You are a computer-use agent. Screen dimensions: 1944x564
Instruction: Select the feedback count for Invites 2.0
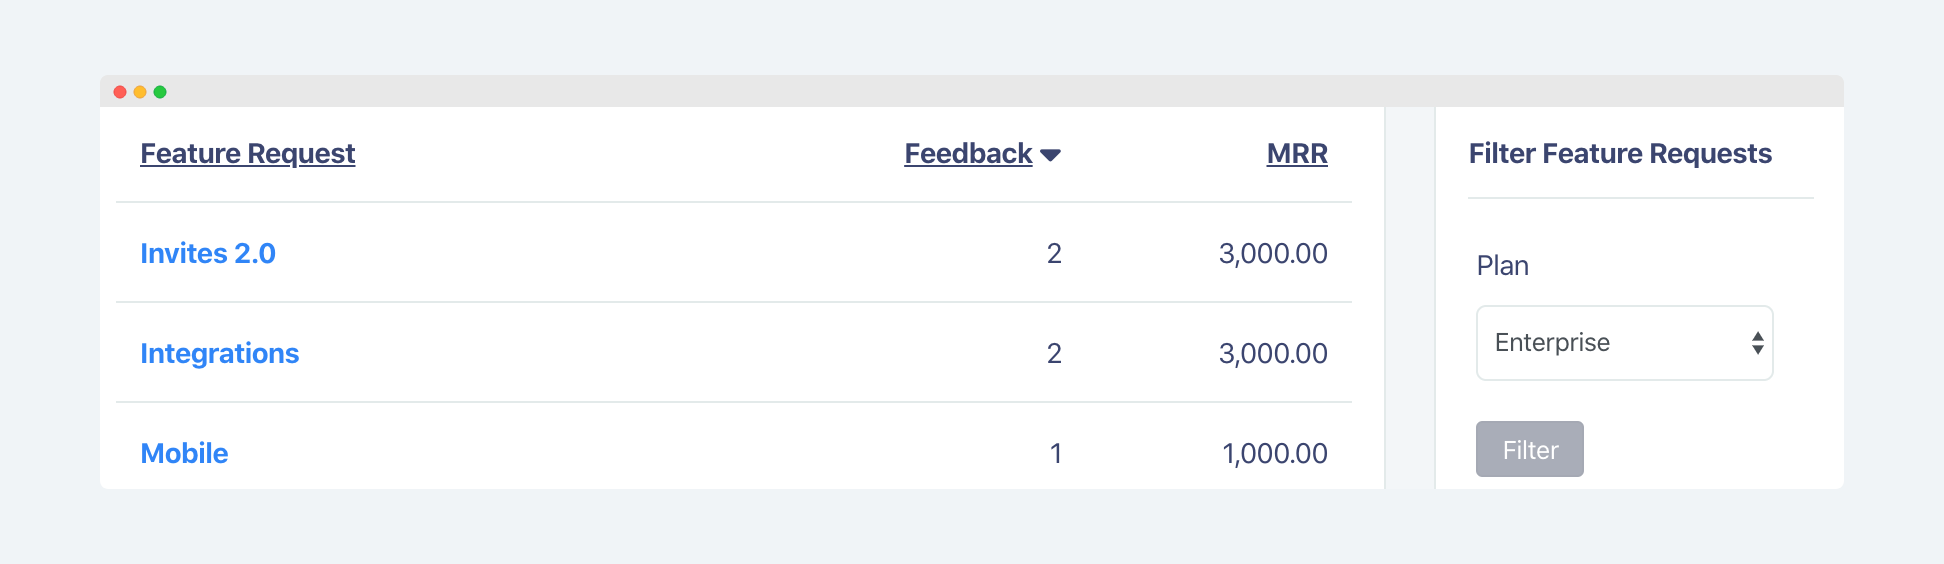click(1054, 254)
